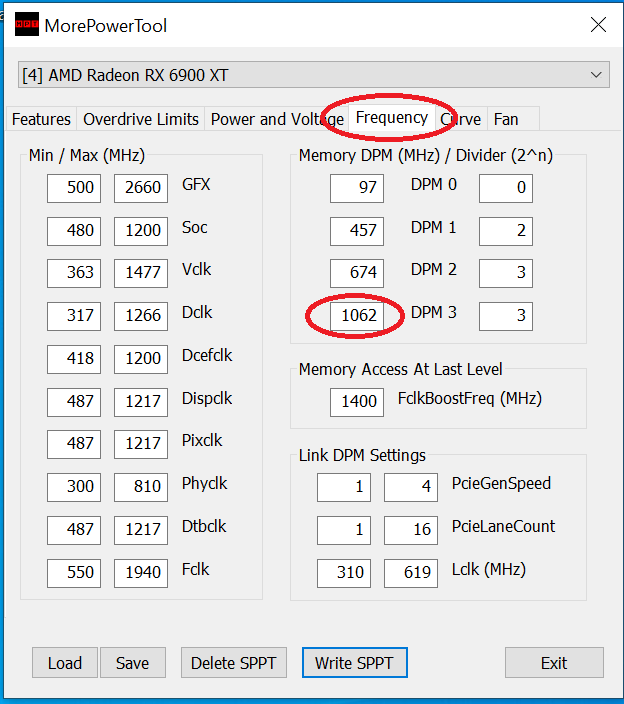The width and height of the screenshot is (624, 704).
Task: Edit the Dcefclk maximum field
Action: pyautogui.click(x=141, y=359)
